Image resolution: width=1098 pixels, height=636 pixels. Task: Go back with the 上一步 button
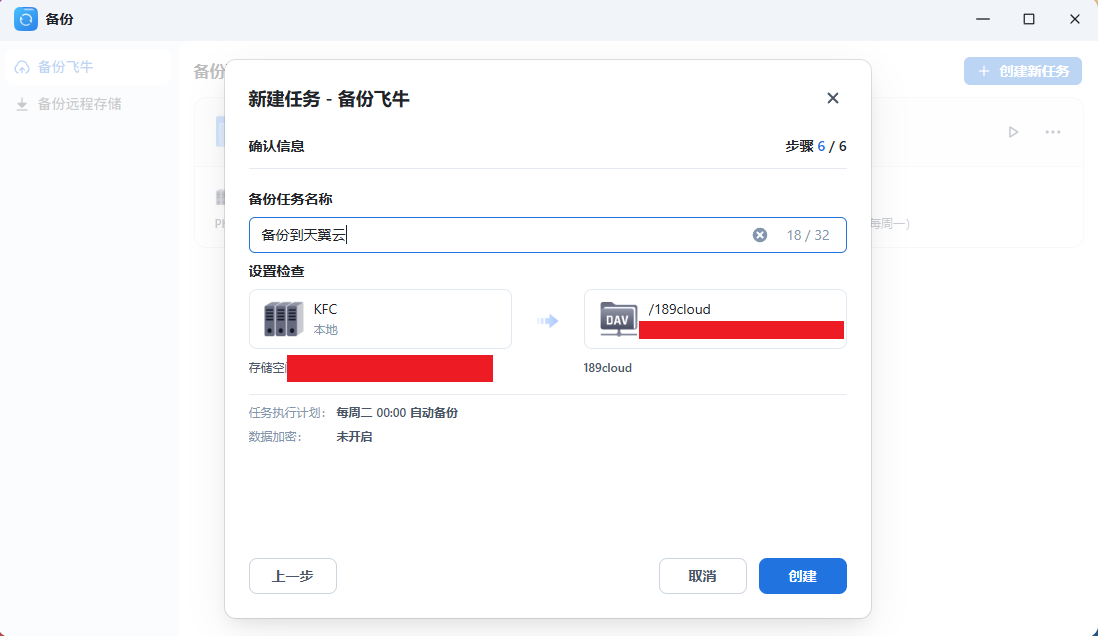293,576
